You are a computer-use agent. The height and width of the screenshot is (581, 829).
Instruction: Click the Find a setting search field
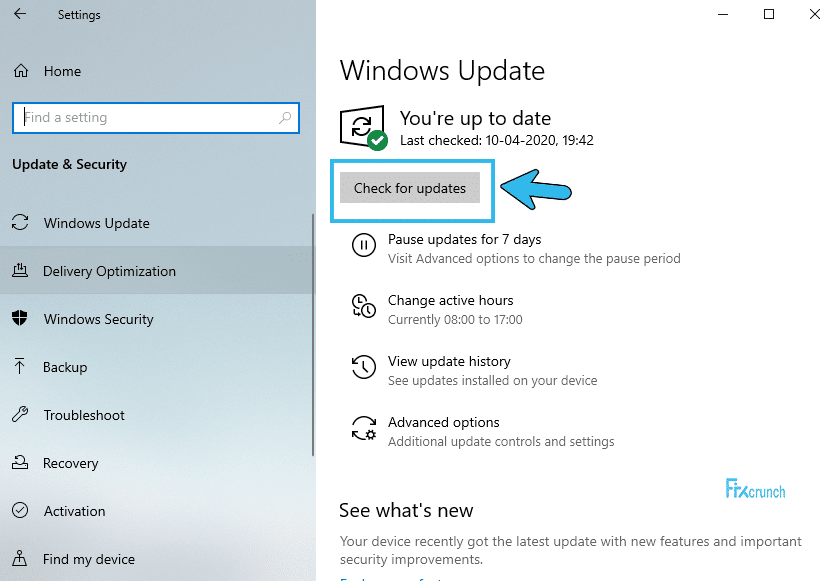[155, 117]
